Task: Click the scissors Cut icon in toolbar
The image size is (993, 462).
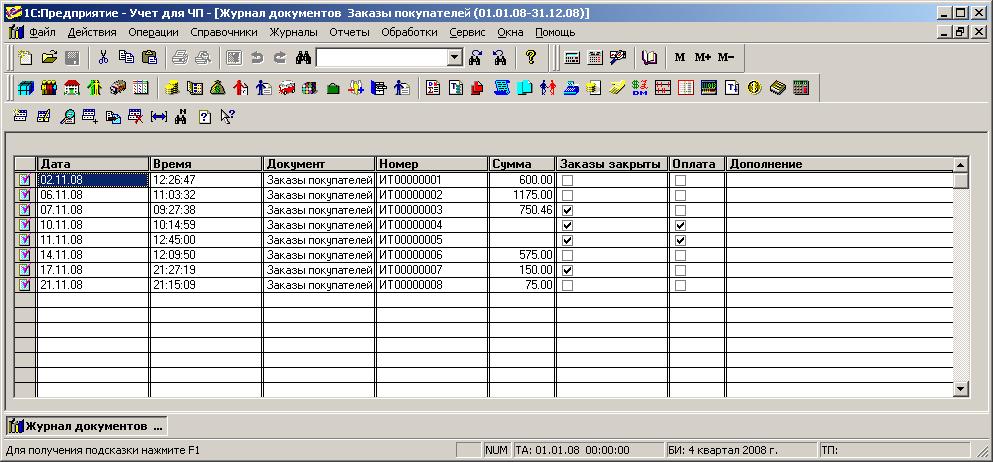Action: tap(103, 58)
